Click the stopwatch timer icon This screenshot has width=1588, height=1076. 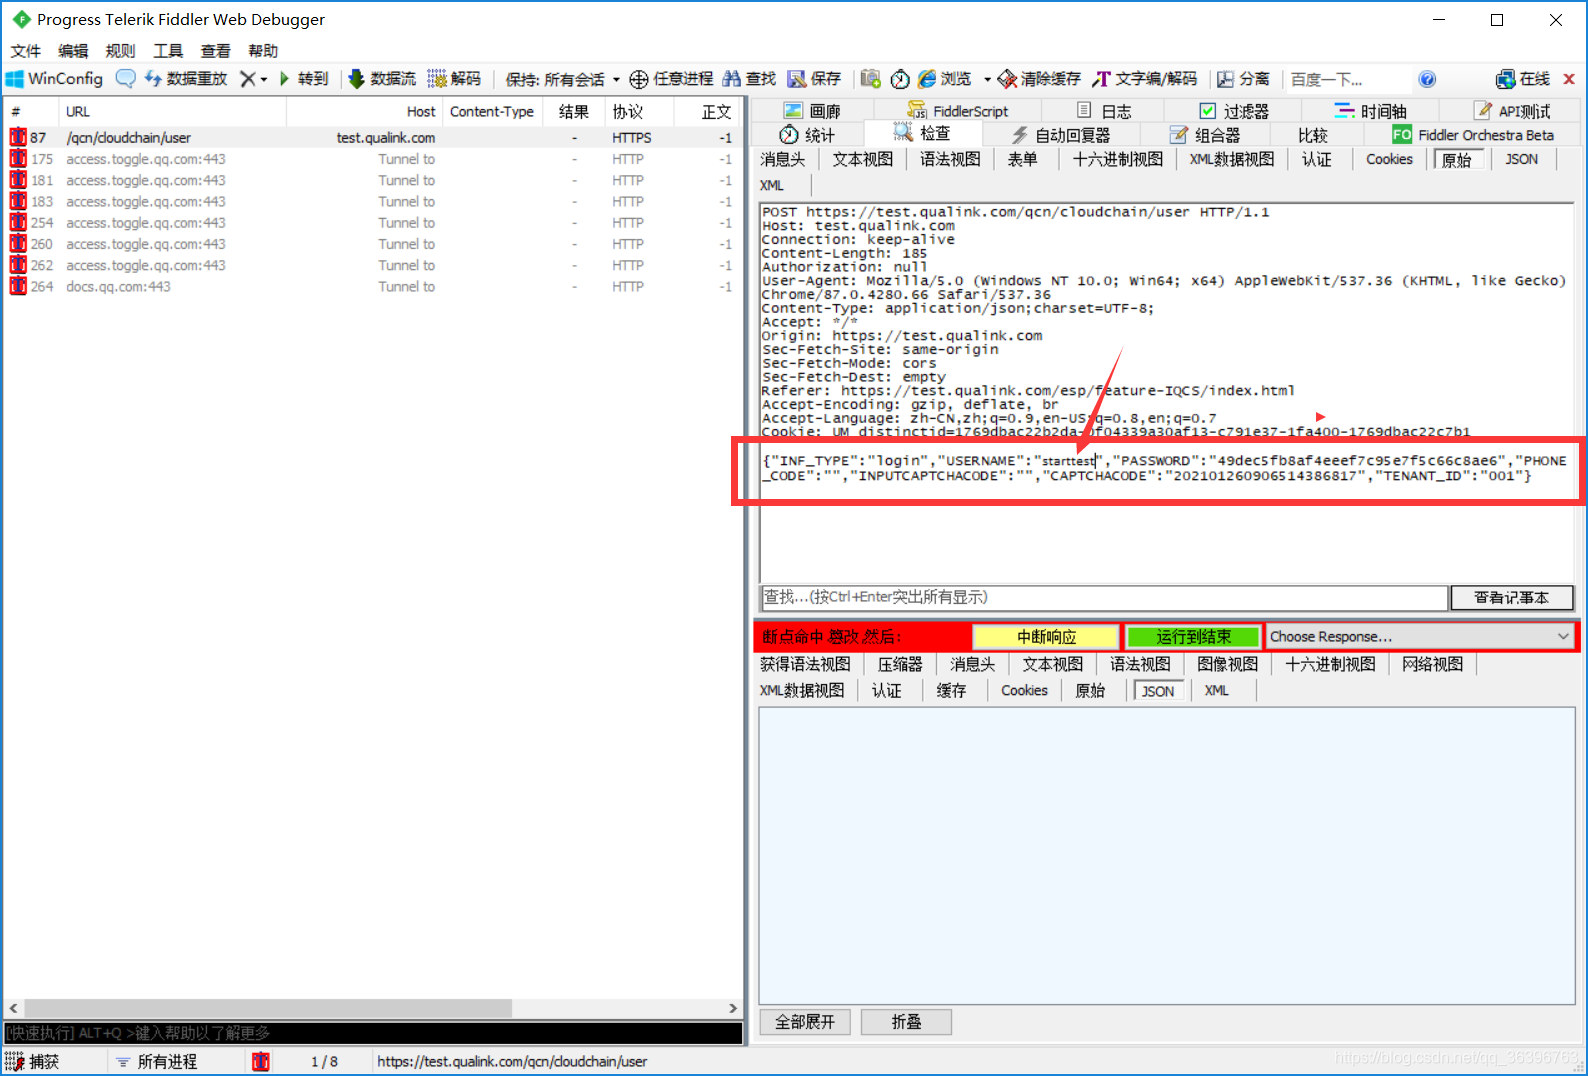pos(900,79)
